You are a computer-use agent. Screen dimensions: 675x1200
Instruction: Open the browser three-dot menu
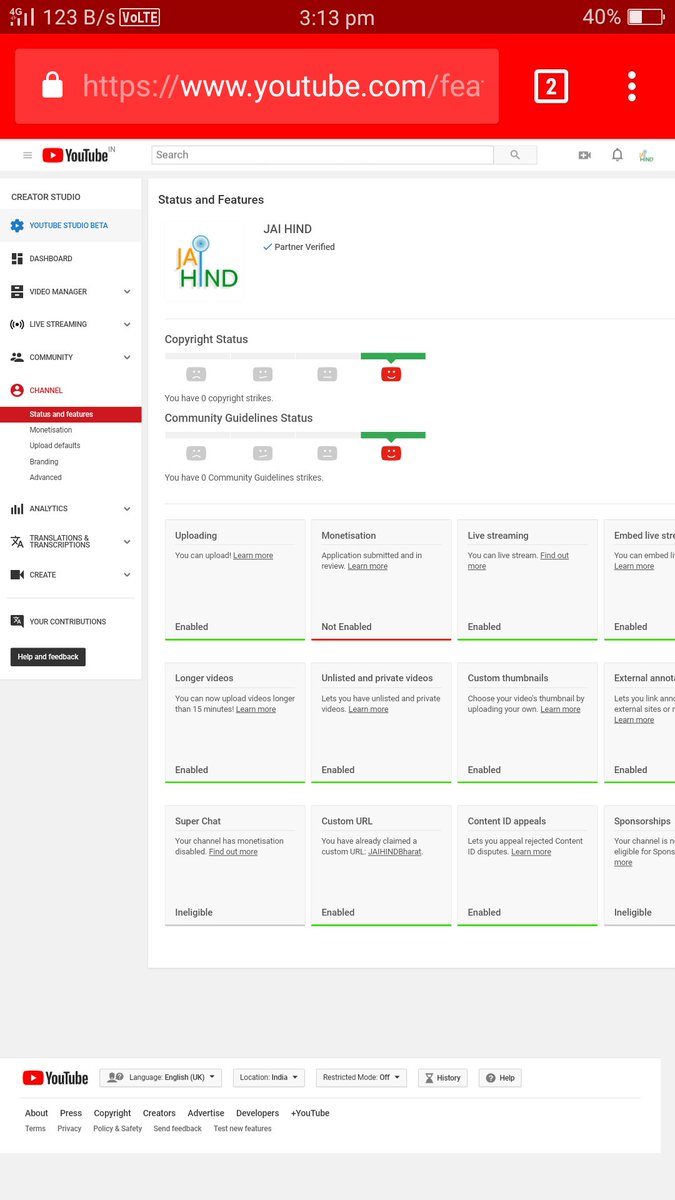(632, 86)
